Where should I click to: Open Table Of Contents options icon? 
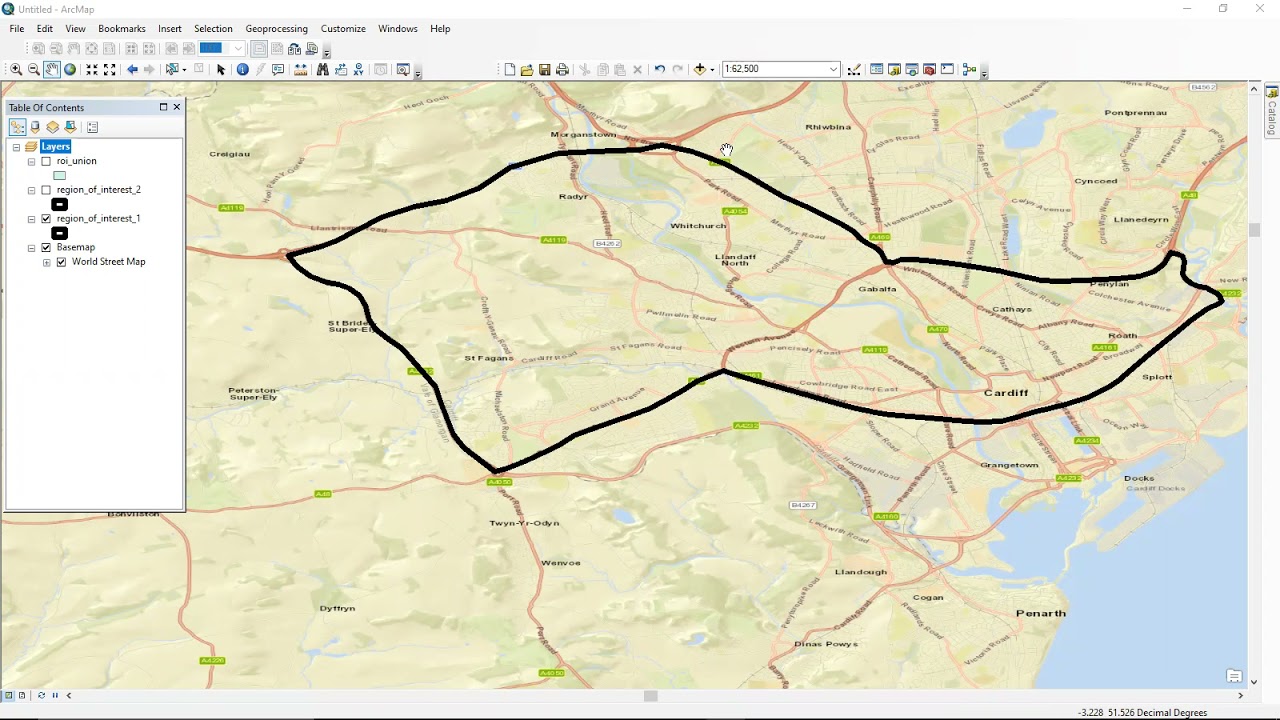pos(93,127)
